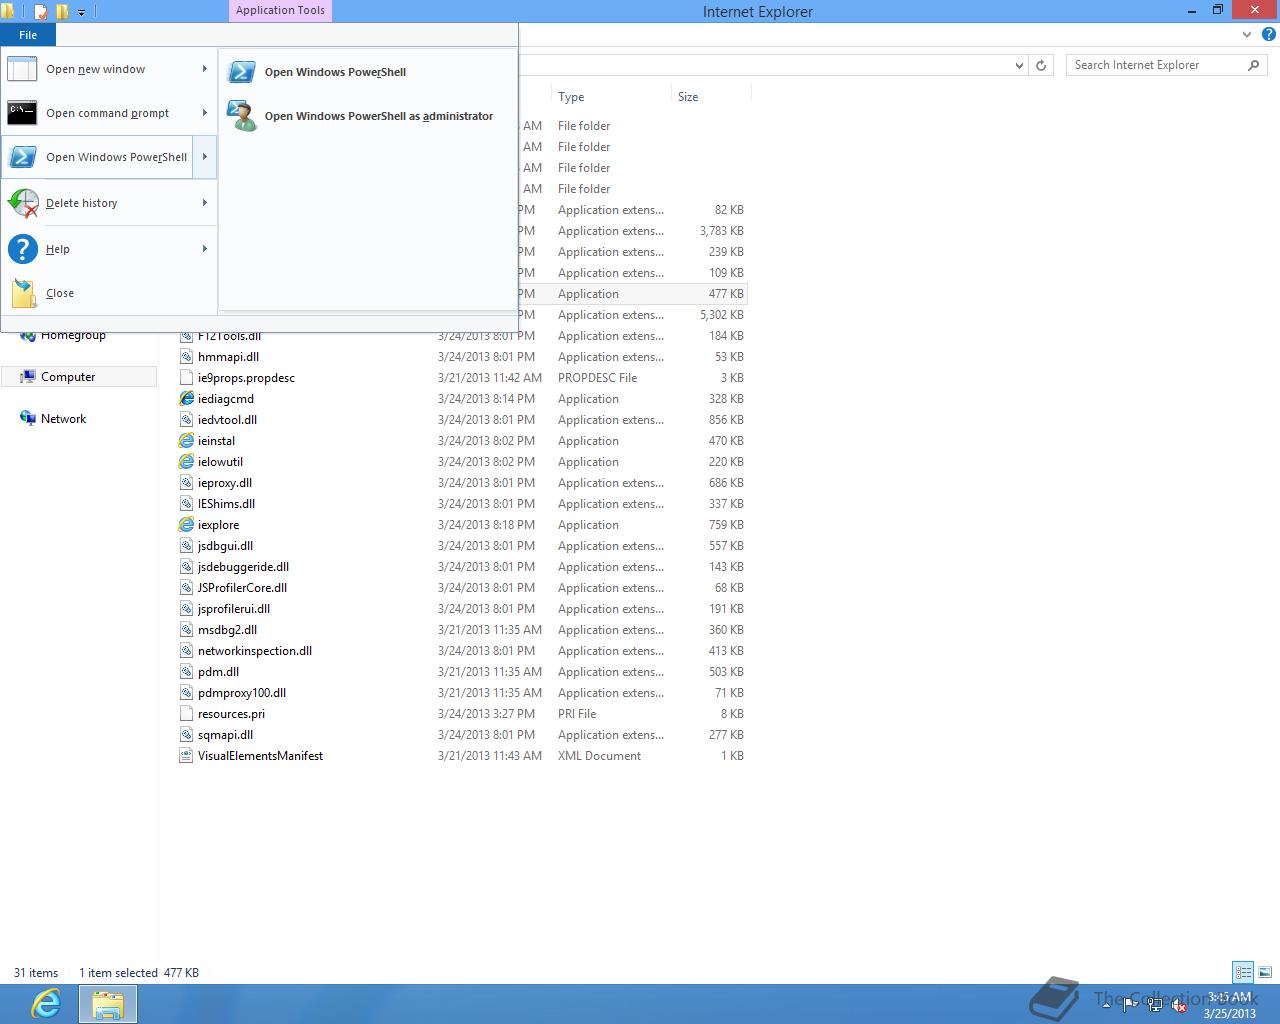Click the Open new window icon in File menu
The image size is (1280, 1024).
22,69
